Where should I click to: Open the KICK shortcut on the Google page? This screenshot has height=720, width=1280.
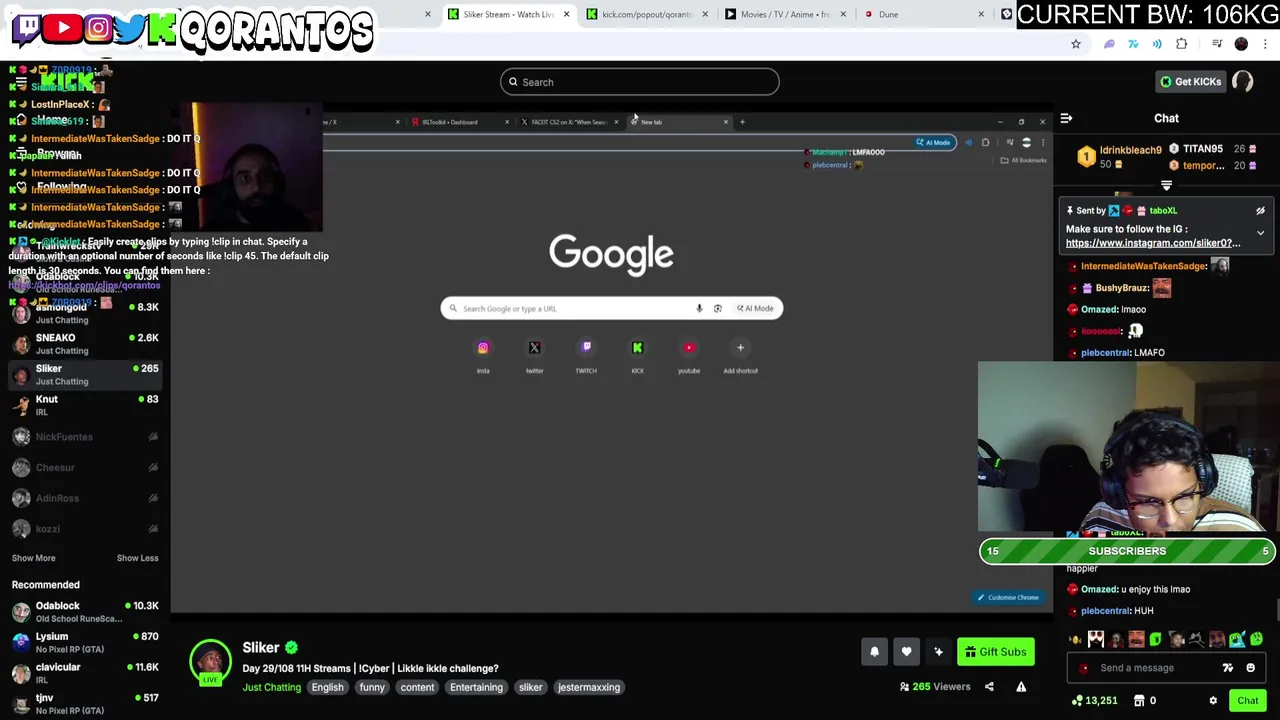click(x=637, y=348)
